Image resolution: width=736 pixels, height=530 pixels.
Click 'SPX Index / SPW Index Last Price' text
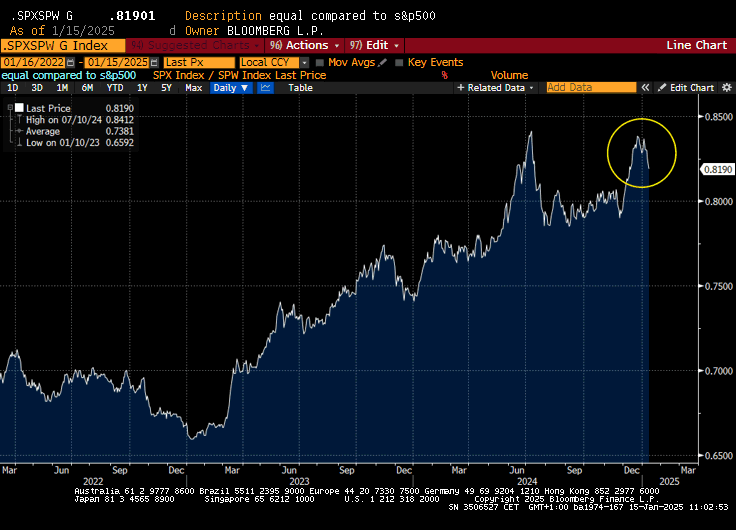[x=239, y=75]
